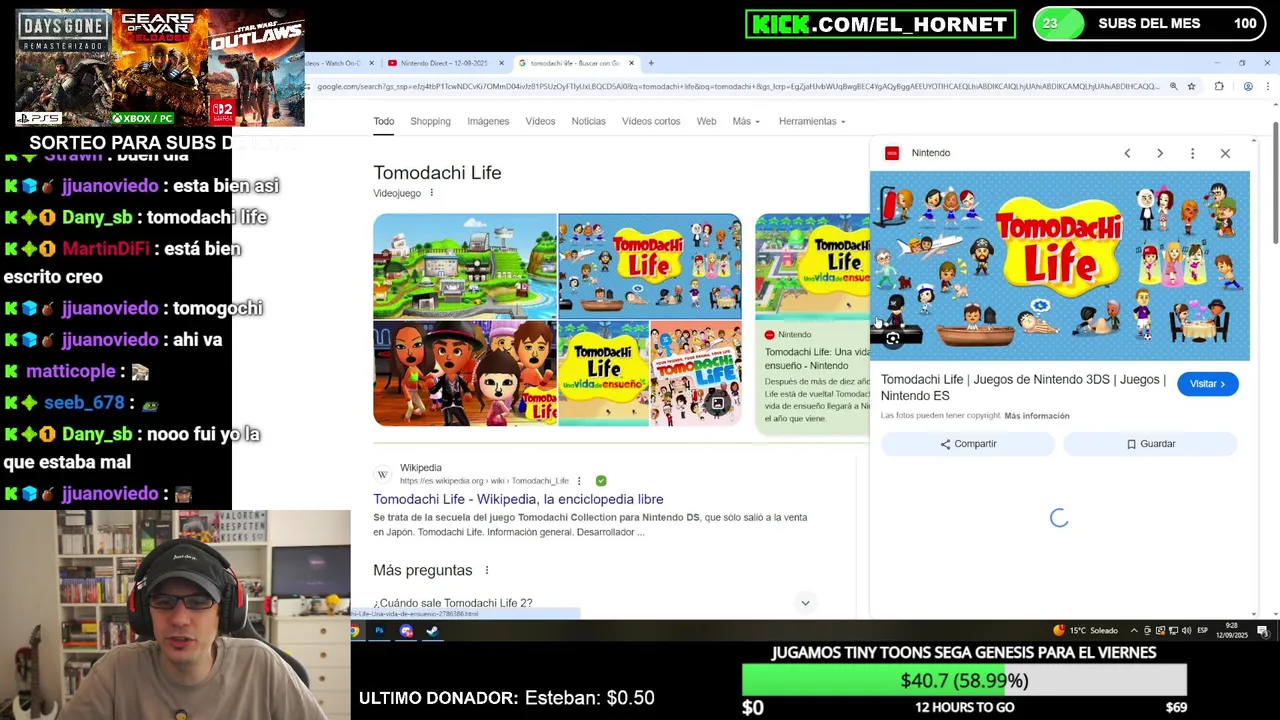This screenshot has width=1280, height=720.
Task: Open options dots next to Videojuego
Action: (x=431, y=193)
